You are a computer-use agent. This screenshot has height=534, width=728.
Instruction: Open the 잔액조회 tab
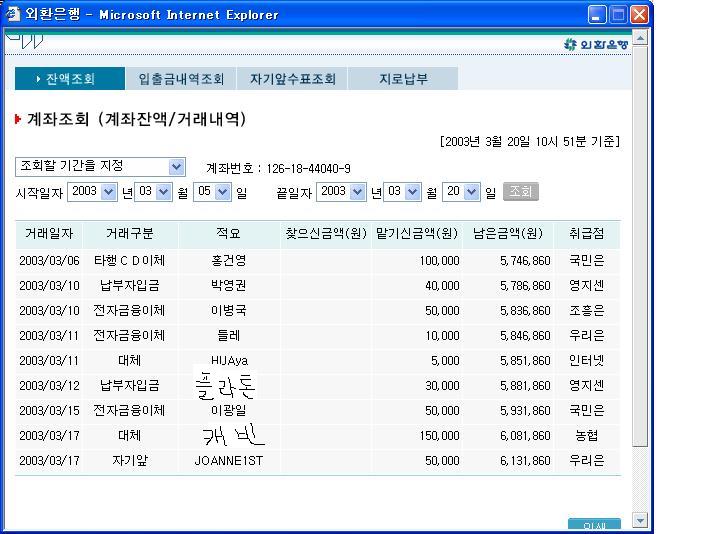[x=69, y=79]
